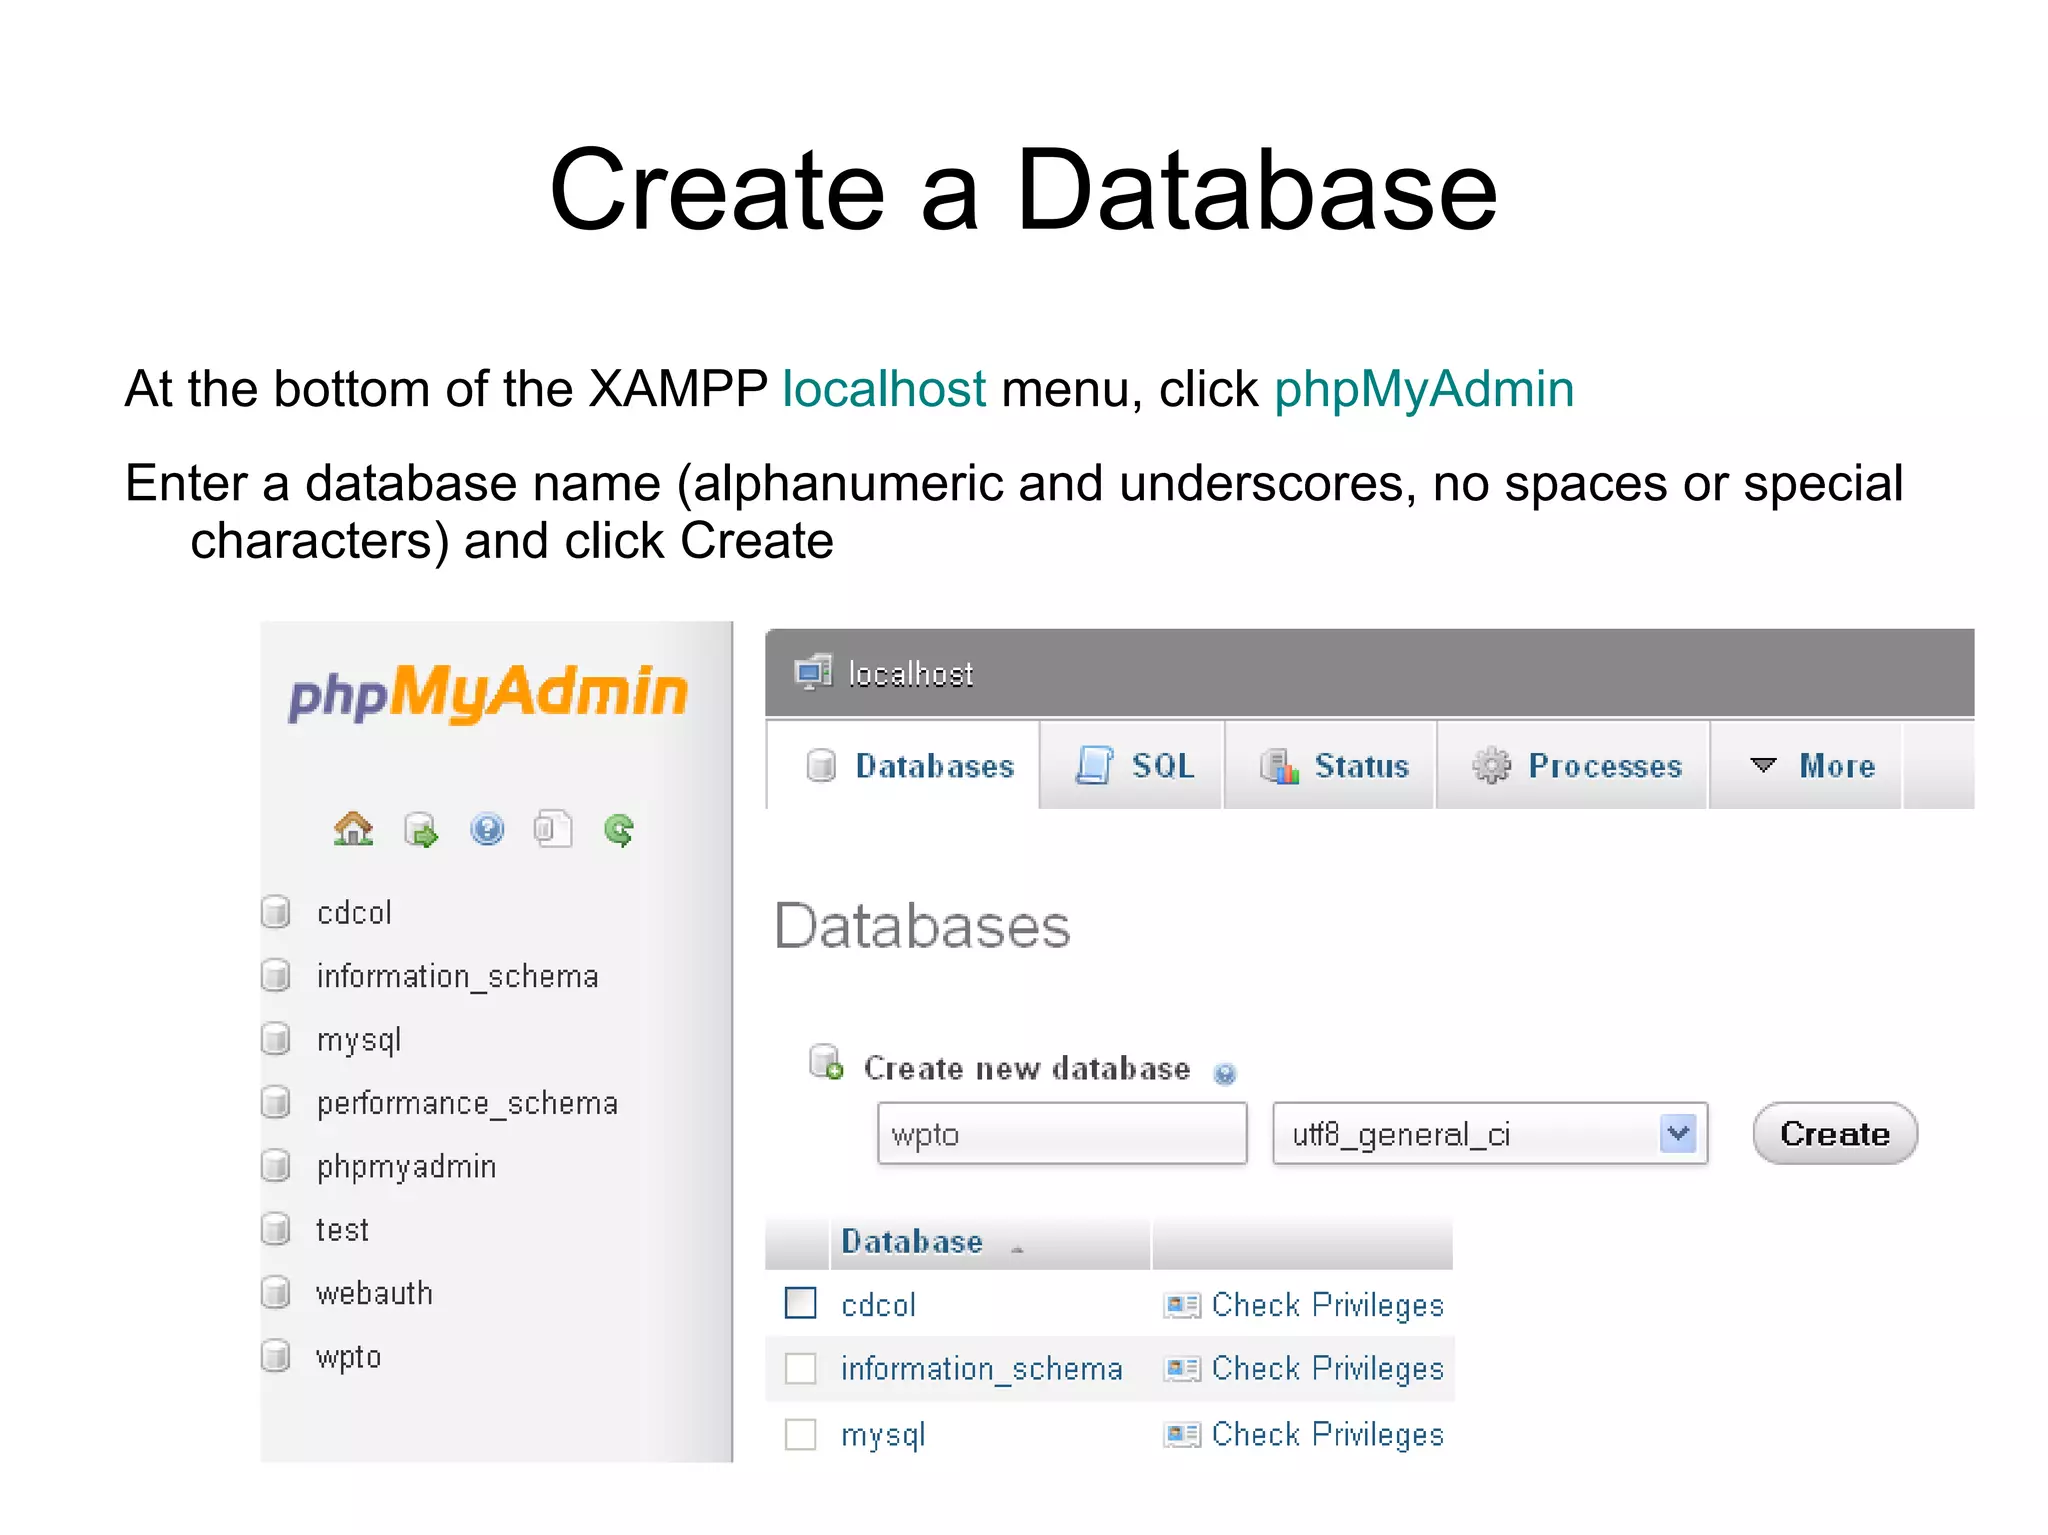Open Check Privileges for mysql
2048x1535 pixels.
tap(1327, 1435)
